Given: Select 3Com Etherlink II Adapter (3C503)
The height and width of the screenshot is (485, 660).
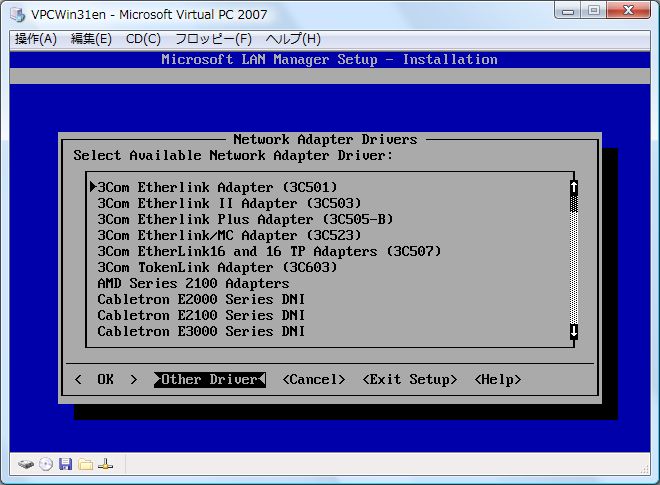Looking at the screenshot, I should click(x=229, y=203).
